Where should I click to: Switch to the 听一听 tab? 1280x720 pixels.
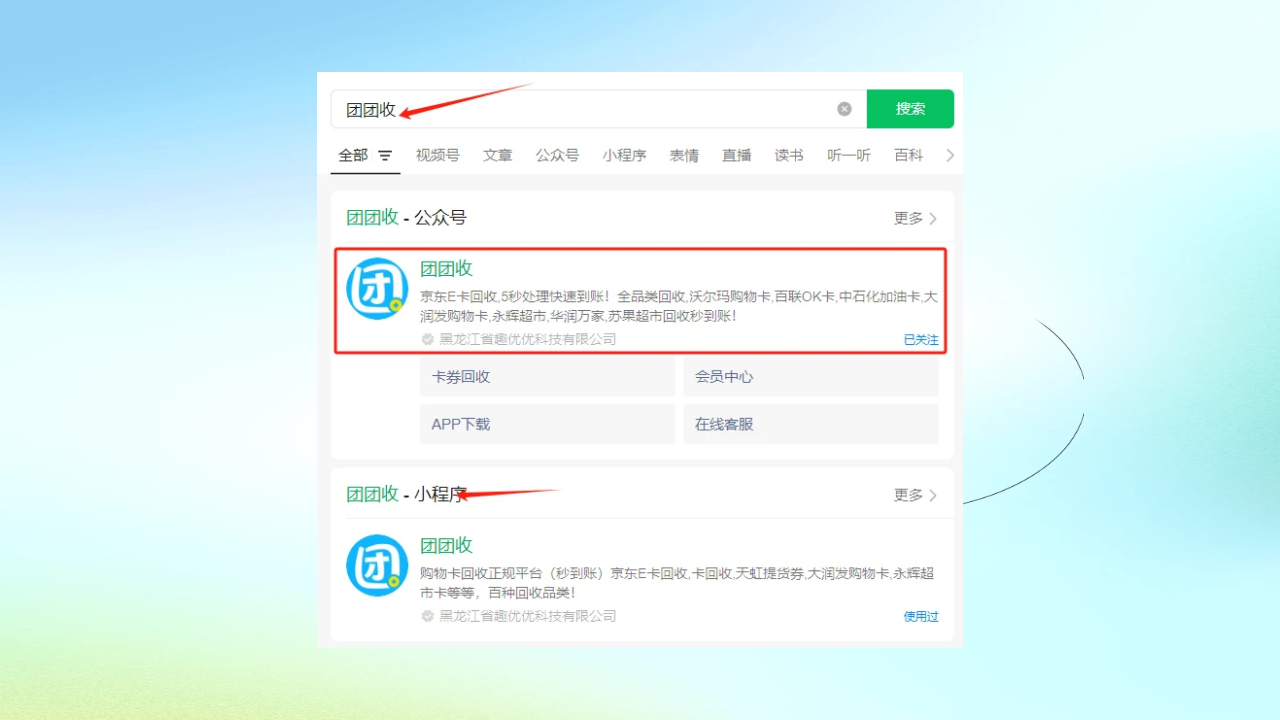click(849, 155)
